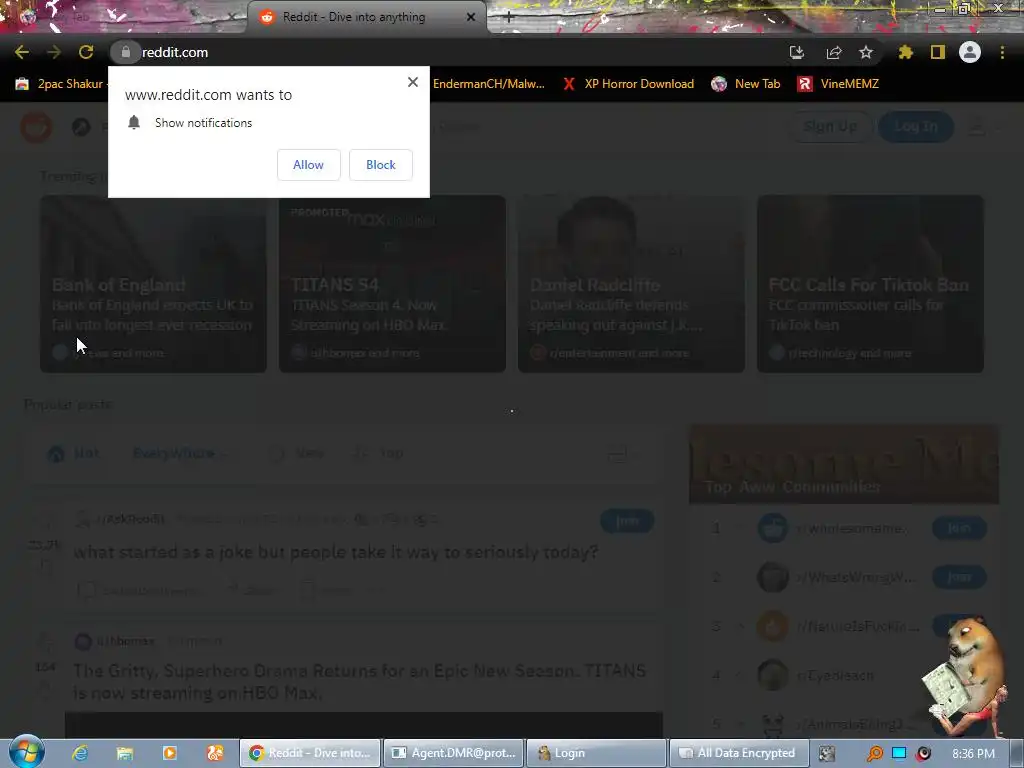Open the 2pac Shakur bookmark
This screenshot has height=768, width=1024.
pyautogui.click(x=60, y=84)
